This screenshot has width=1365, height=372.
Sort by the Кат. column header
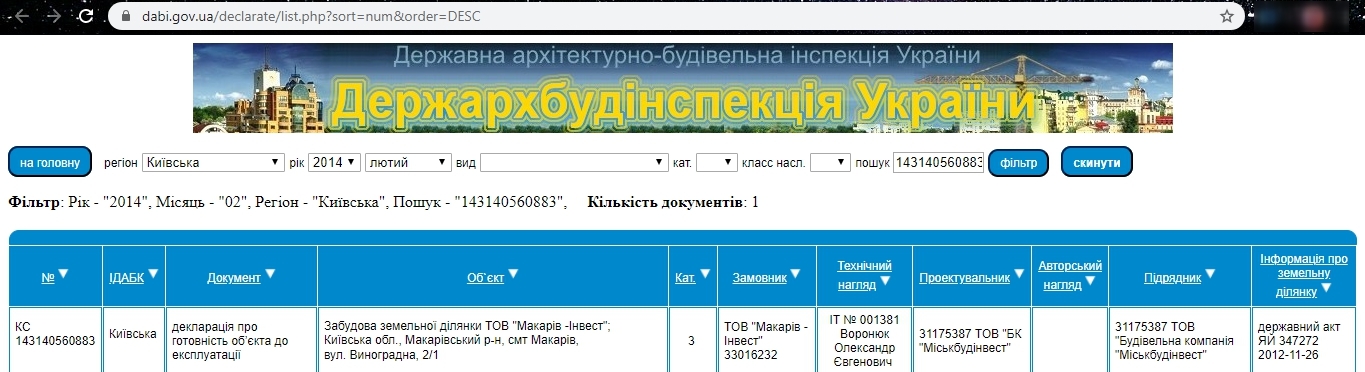click(x=685, y=277)
